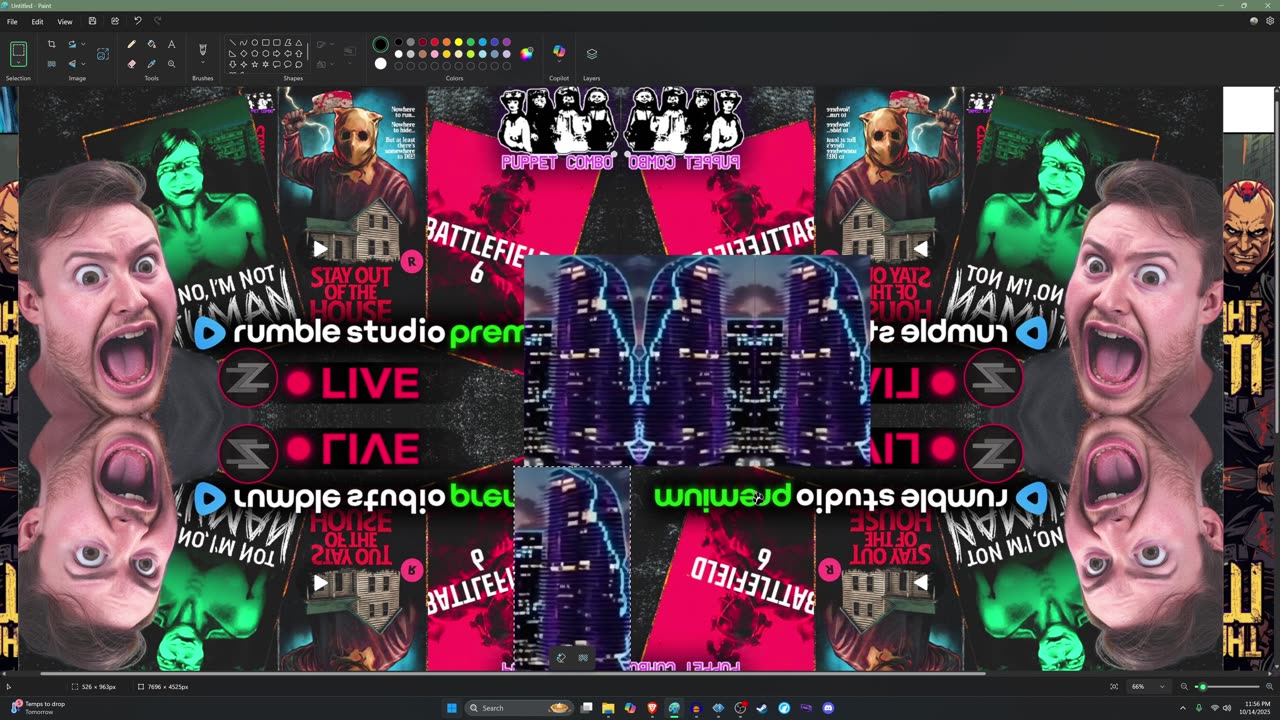Select the Pencil tool
The width and height of the screenshot is (1280, 720).
pyautogui.click(x=131, y=44)
